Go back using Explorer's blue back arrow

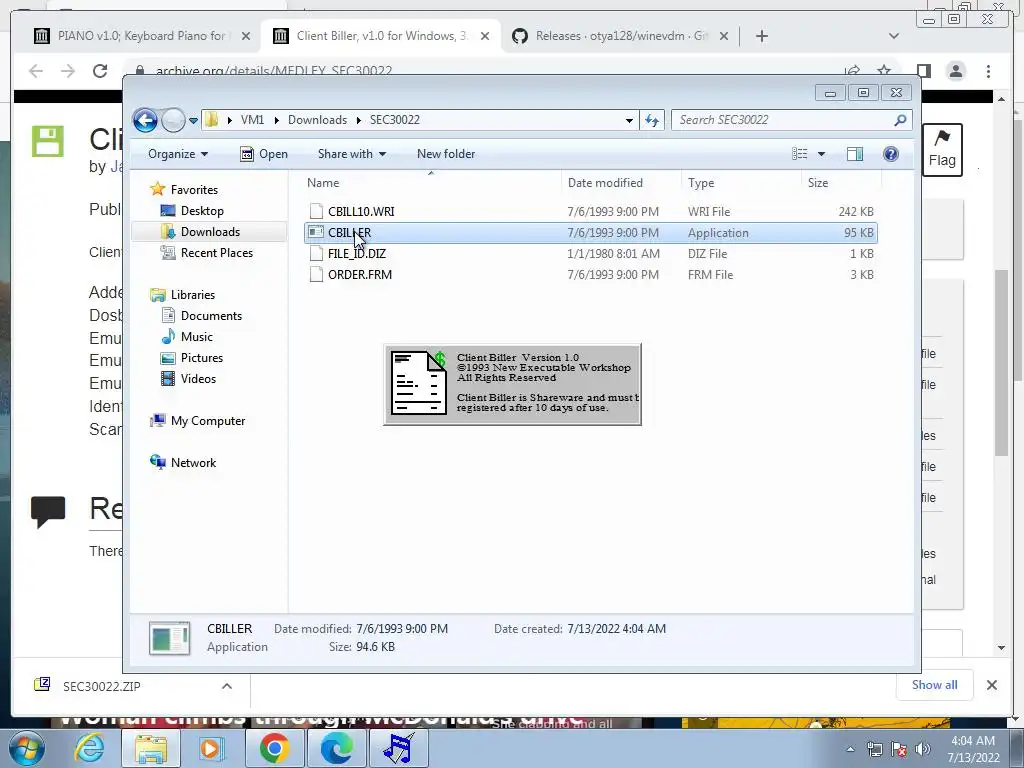click(x=145, y=120)
